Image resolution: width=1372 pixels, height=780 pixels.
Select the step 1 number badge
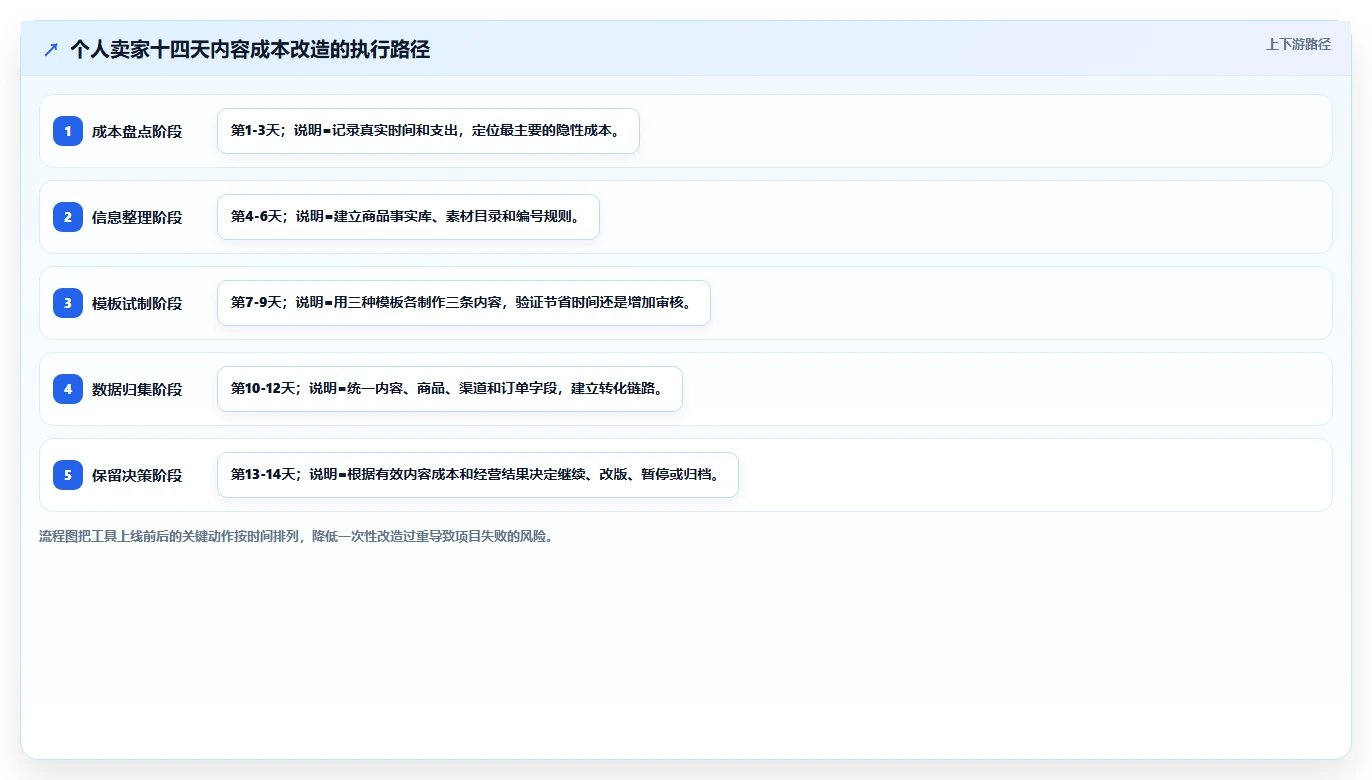pyautogui.click(x=68, y=131)
